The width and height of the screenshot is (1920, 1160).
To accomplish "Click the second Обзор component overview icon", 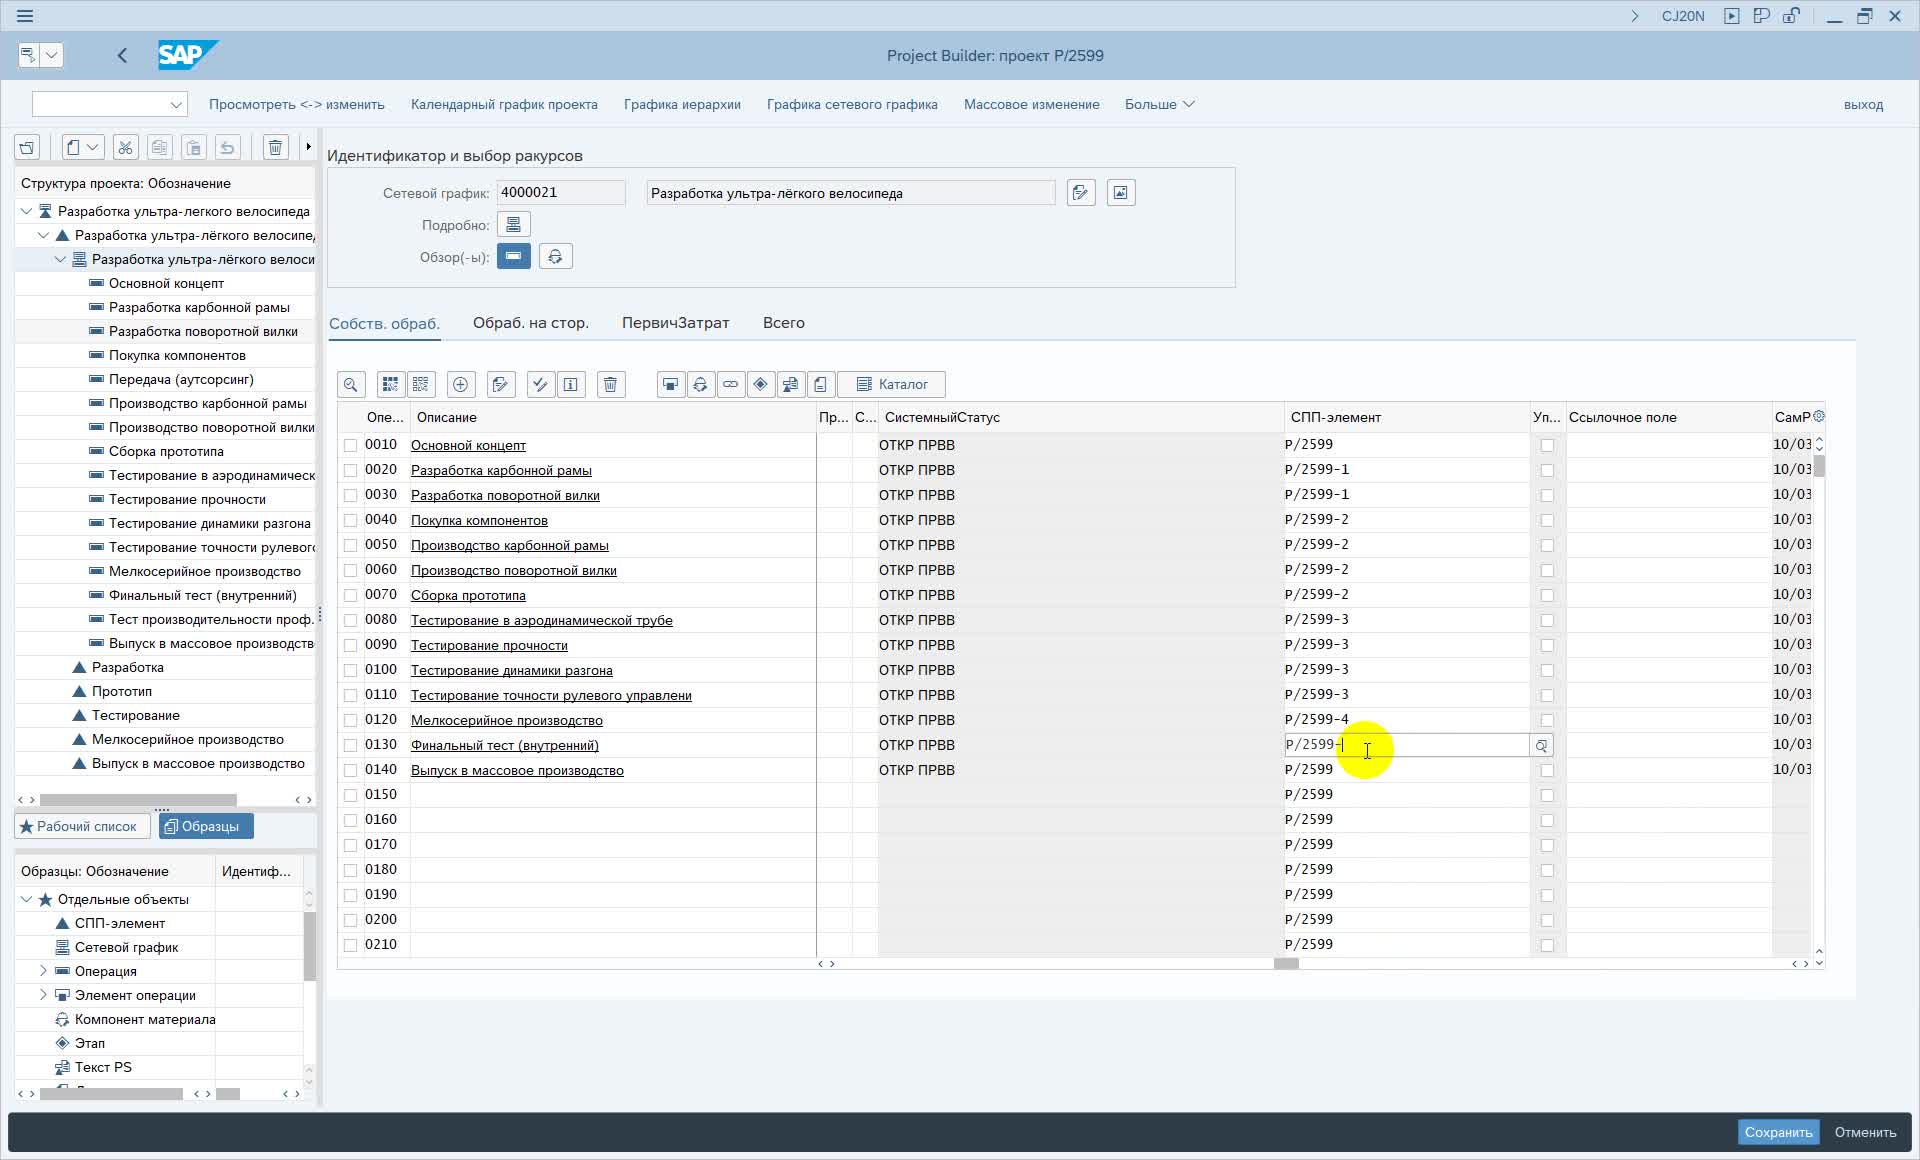I will (x=555, y=256).
